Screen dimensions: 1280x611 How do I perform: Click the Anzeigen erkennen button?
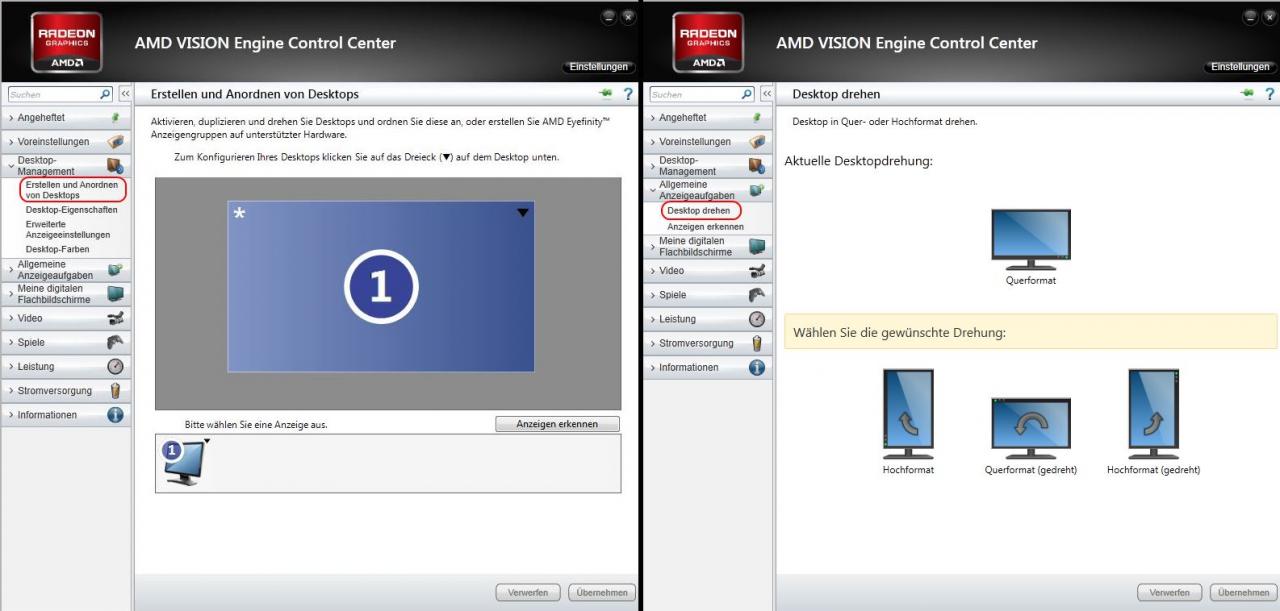coord(557,424)
